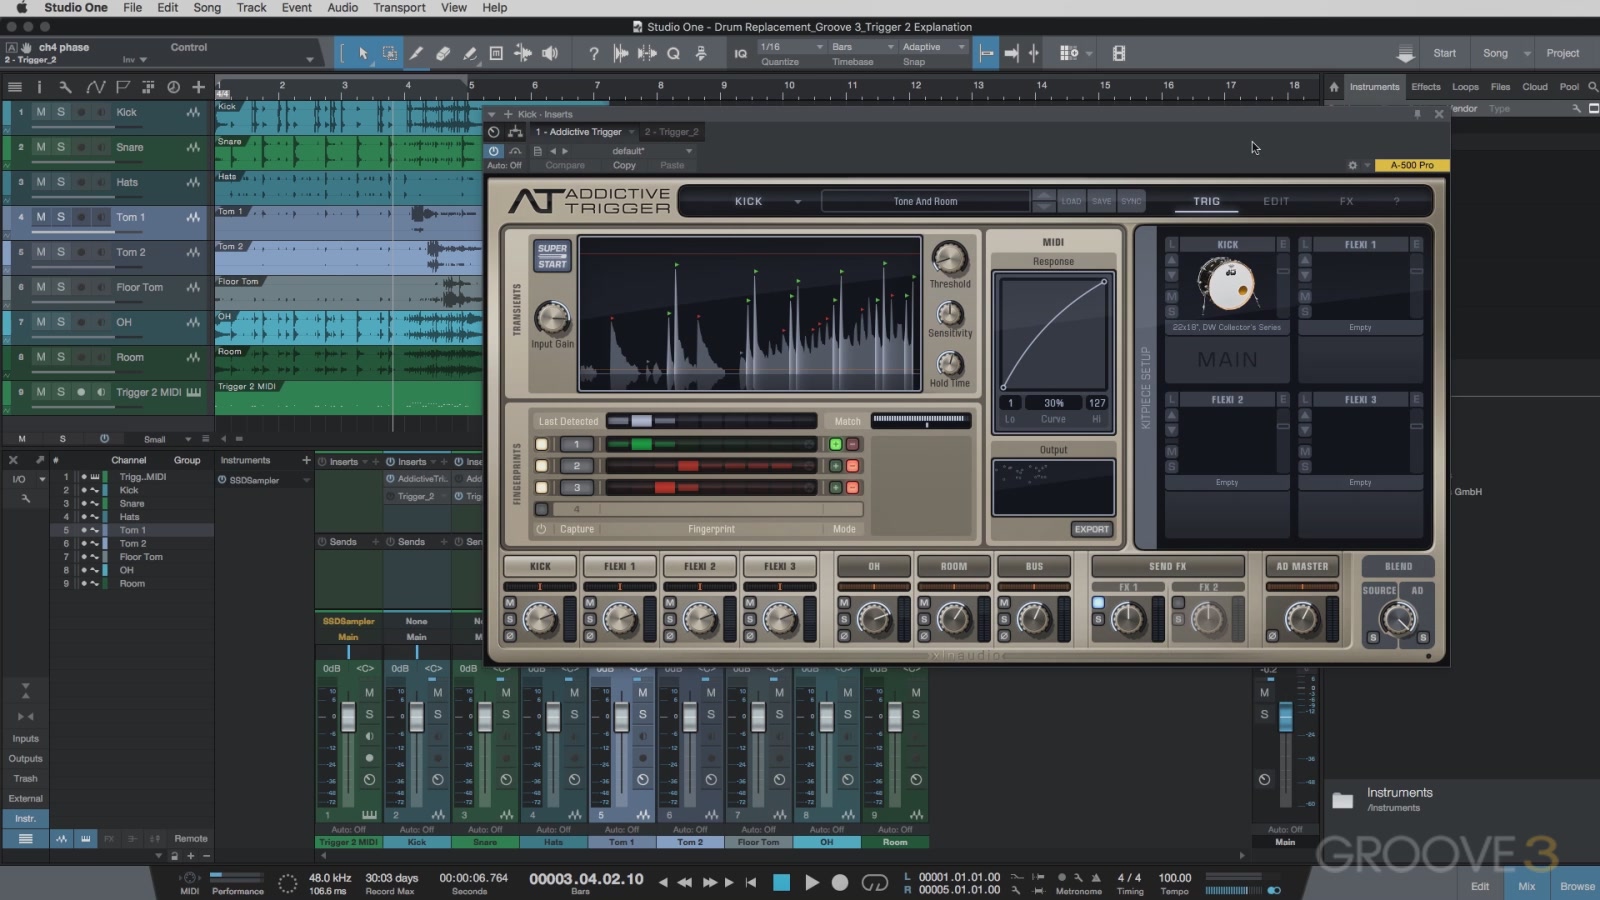Toggle the Loop button in the transport
Viewport: 1600px width, 900px height.
click(875, 882)
